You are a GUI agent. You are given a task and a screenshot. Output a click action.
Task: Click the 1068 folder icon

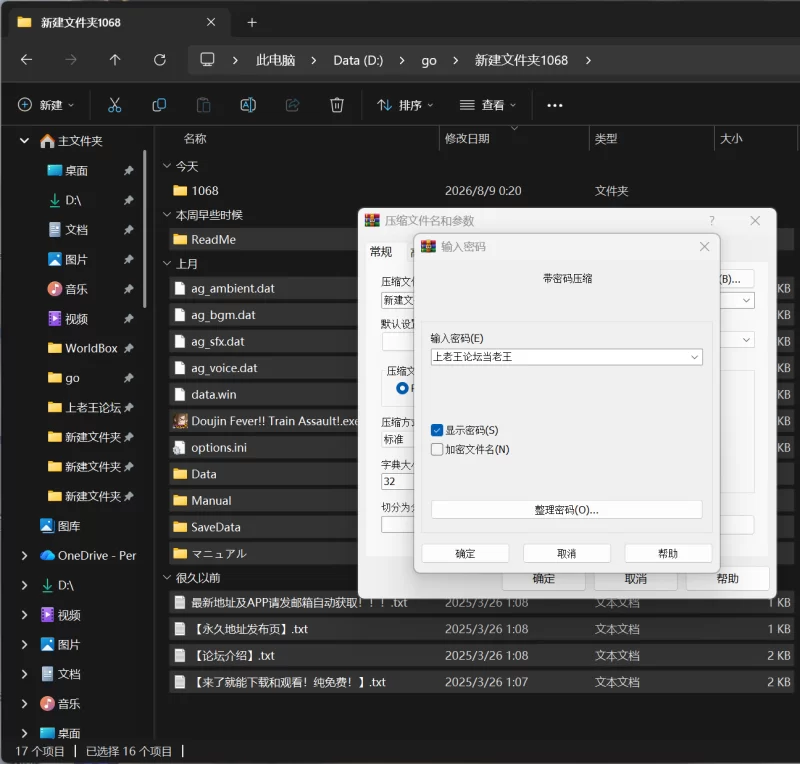click(180, 190)
